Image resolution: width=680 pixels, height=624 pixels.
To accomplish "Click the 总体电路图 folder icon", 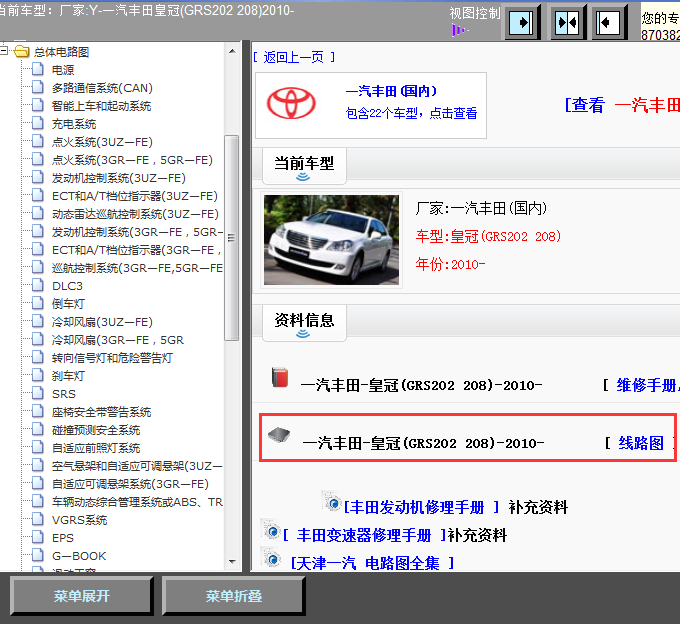I will (x=22, y=52).
